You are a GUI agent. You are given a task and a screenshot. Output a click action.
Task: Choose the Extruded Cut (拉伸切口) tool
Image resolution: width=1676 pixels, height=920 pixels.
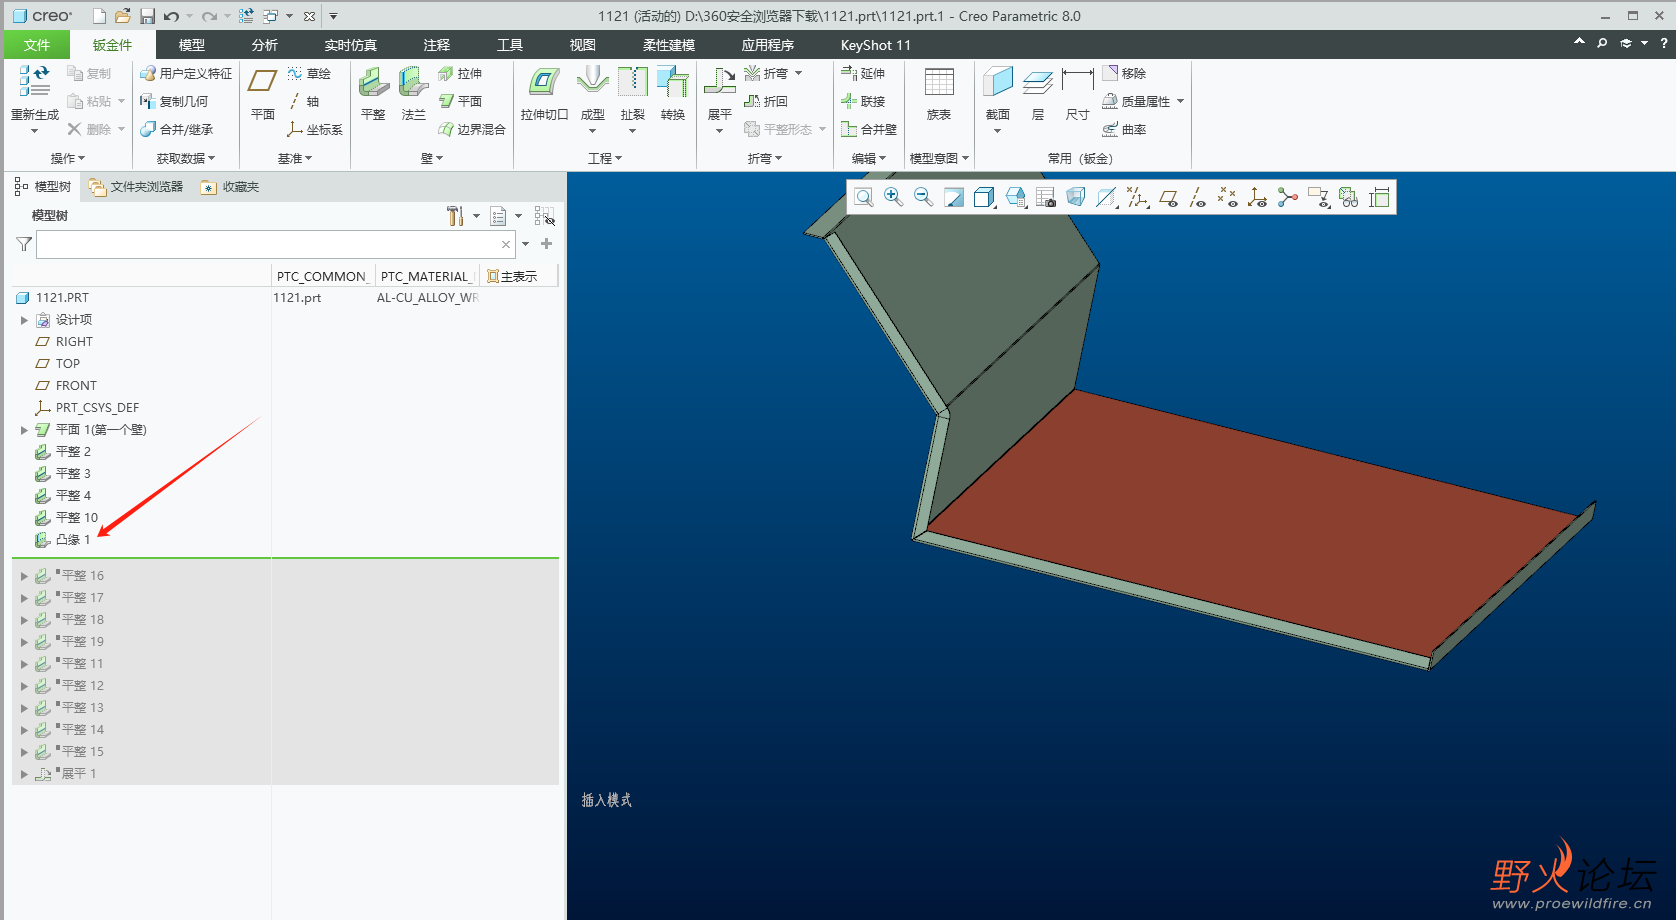pyautogui.click(x=544, y=93)
